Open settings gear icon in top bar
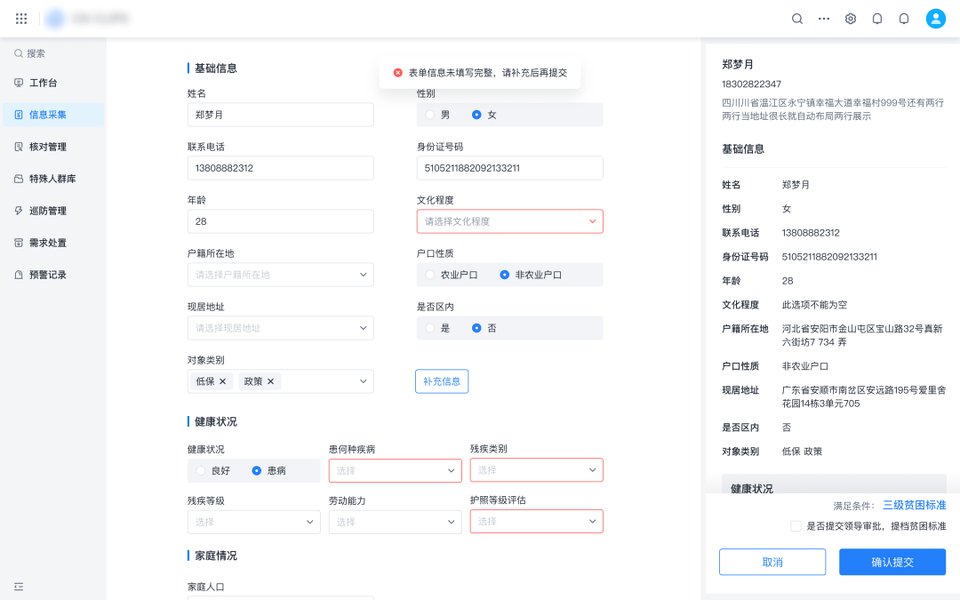The height and width of the screenshot is (600, 960). (x=850, y=18)
